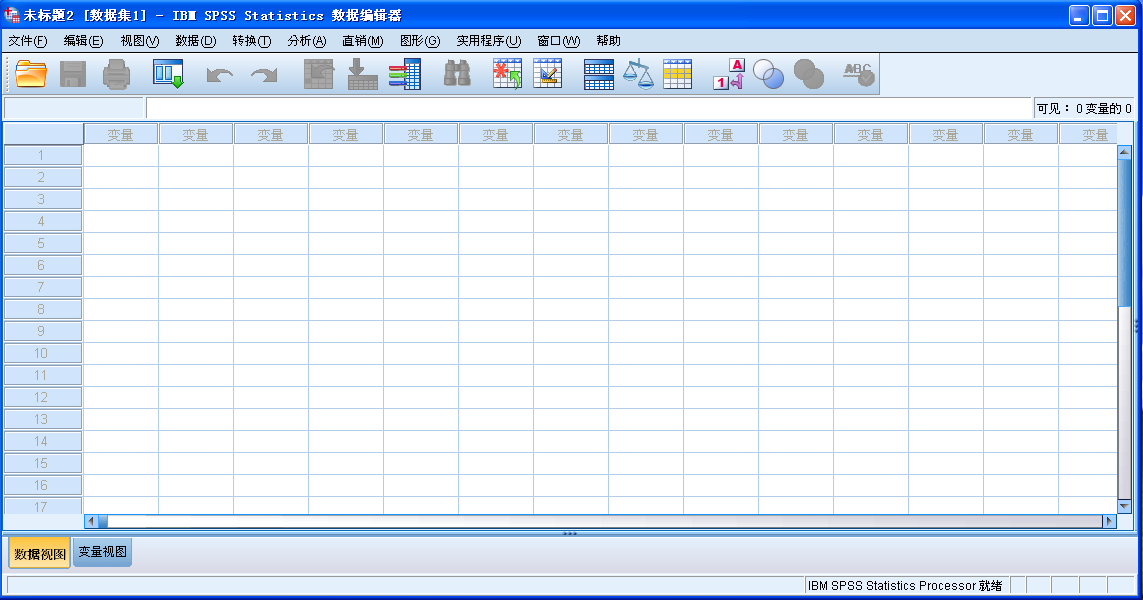Print using the printer icon
The height and width of the screenshot is (600, 1143).
tap(116, 74)
